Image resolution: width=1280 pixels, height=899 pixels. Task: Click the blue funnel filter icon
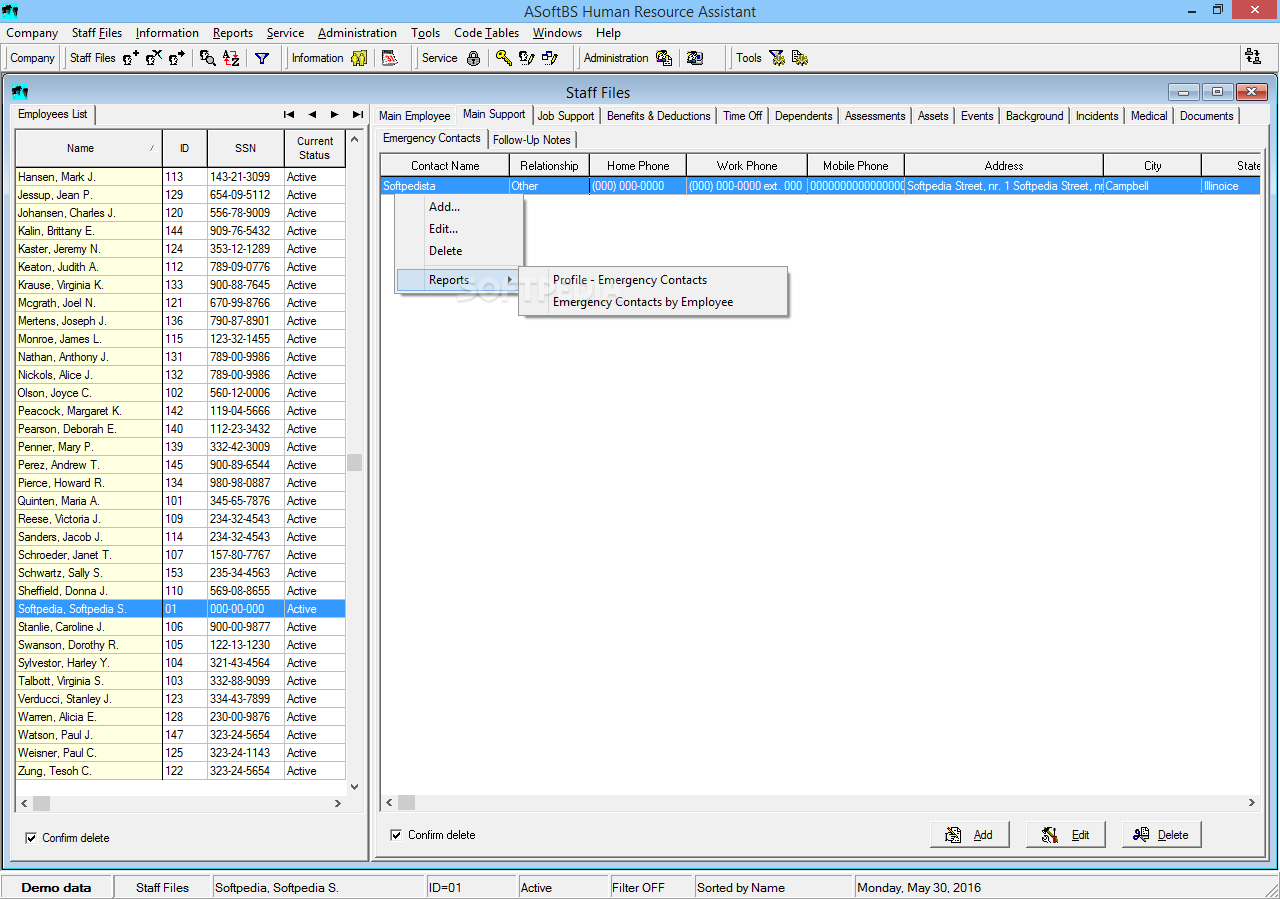coord(262,58)
